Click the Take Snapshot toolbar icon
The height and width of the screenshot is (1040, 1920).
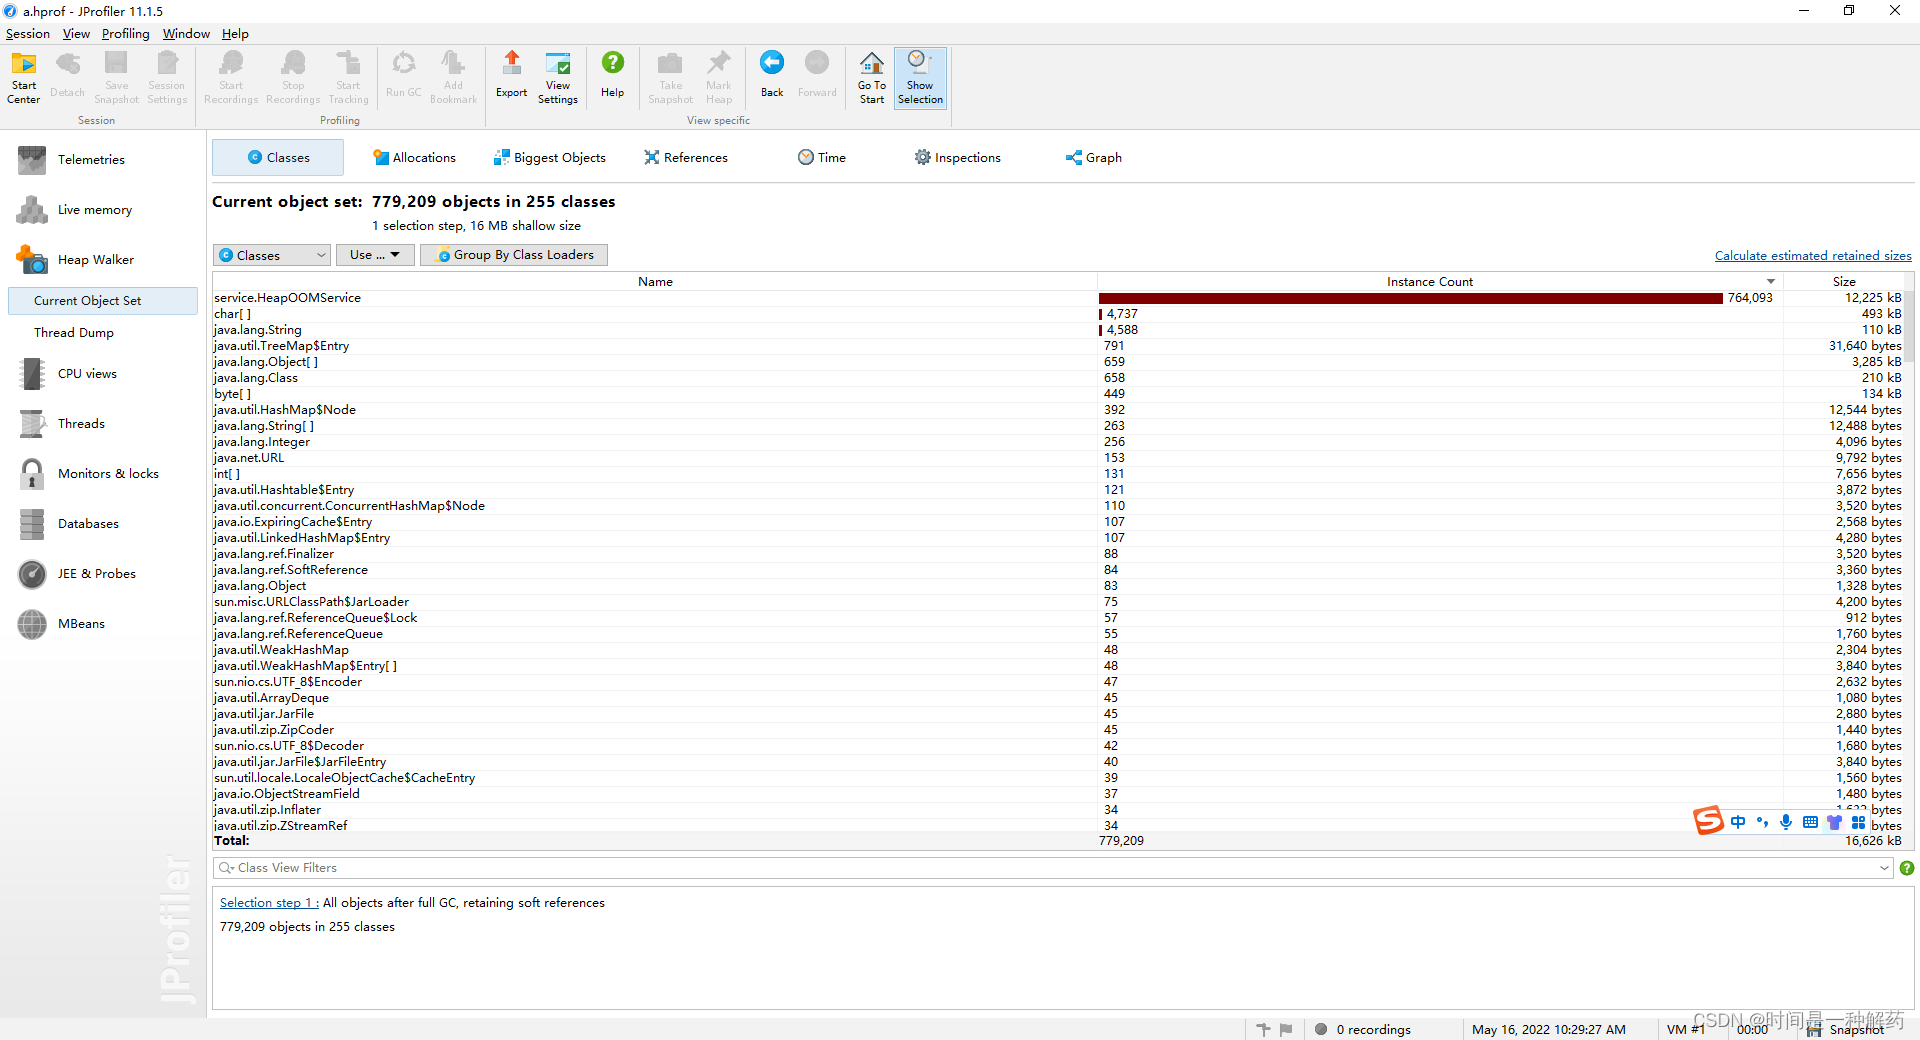pos(670,77)
